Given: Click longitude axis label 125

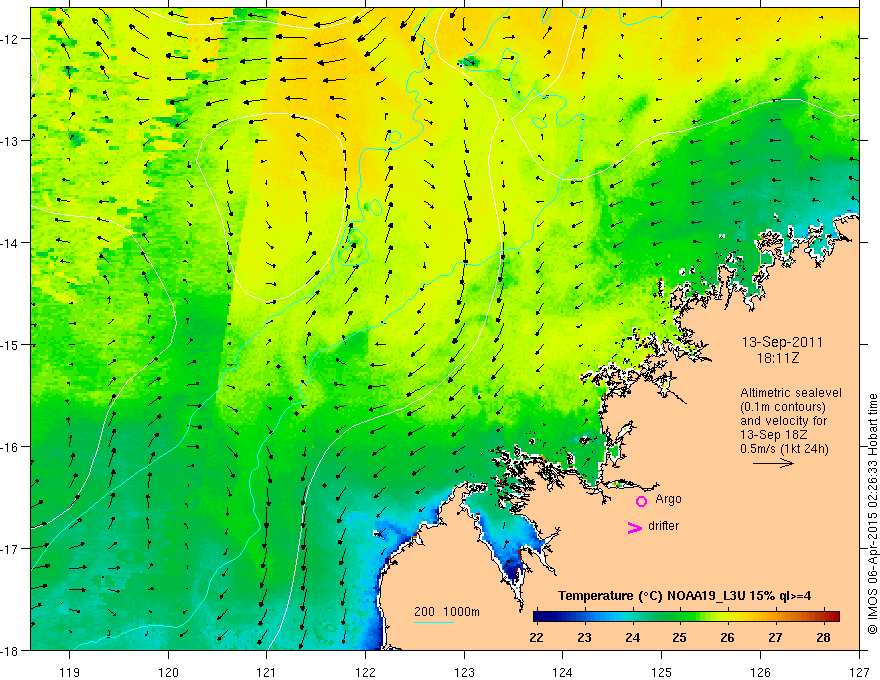Looking at the screenshot, I should [x=662, y=672].
